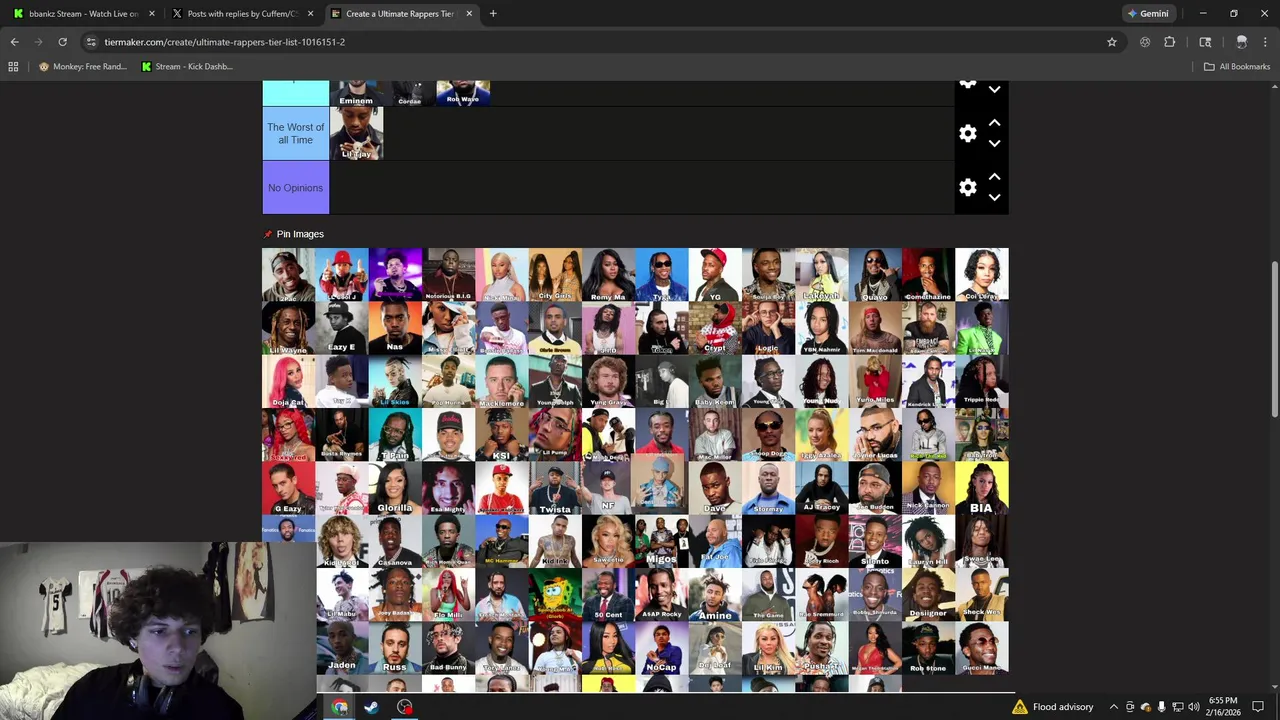Switch to bbankz Stream Kick tab
The height and width of the screenshot is (720, 1280).
click(84, 14)
